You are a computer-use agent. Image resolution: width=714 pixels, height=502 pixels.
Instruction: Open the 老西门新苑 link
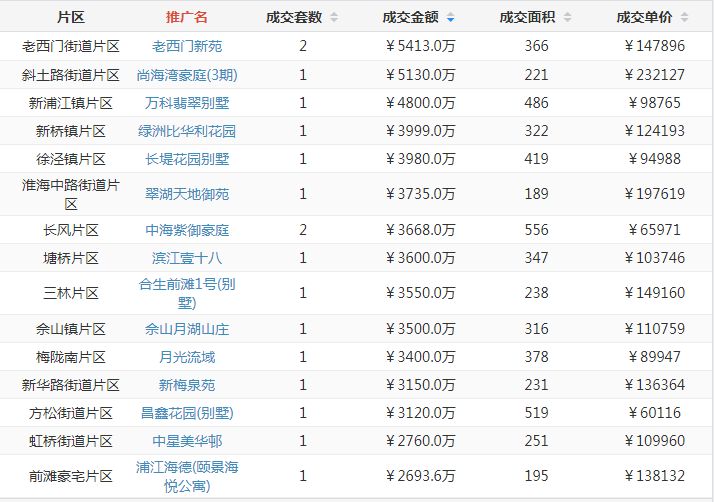pos(187,46)
